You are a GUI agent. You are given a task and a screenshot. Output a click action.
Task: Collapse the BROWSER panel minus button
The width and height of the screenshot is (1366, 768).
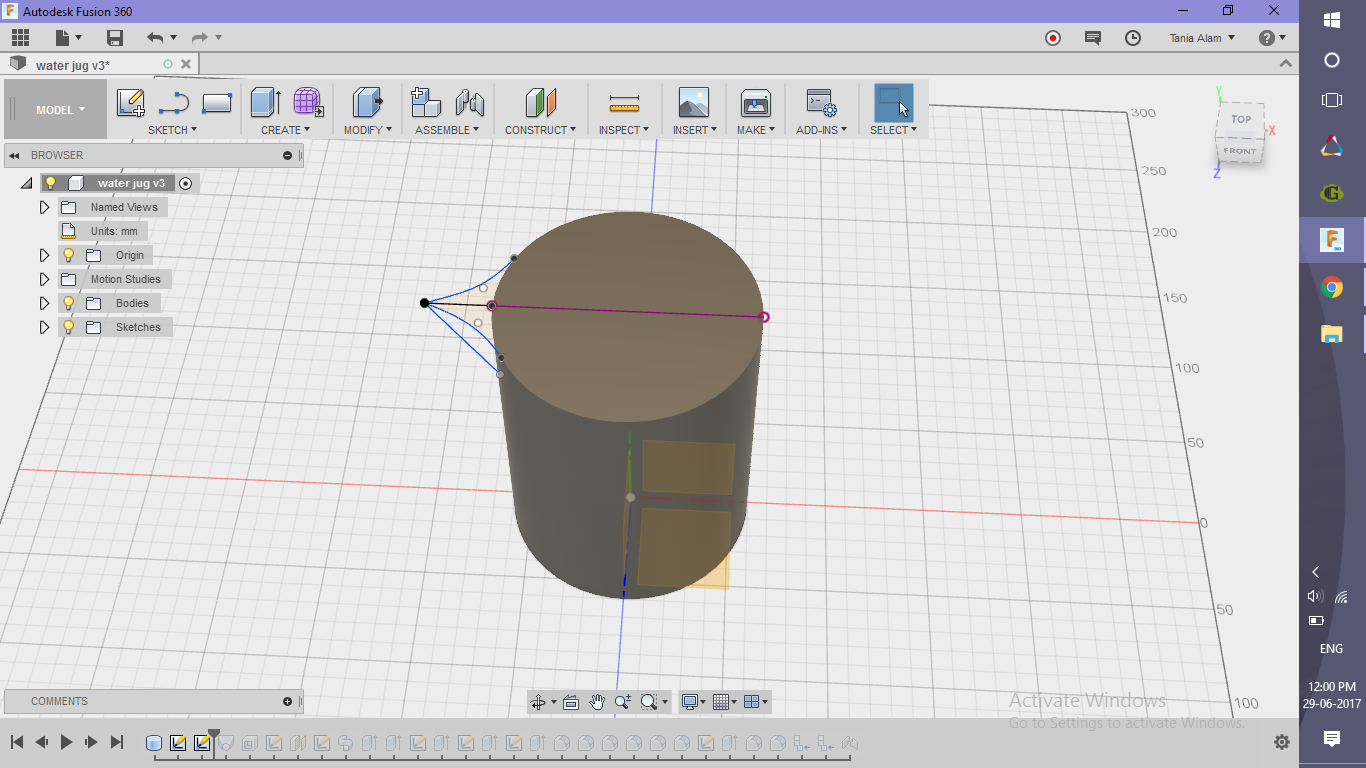(287, 155)
